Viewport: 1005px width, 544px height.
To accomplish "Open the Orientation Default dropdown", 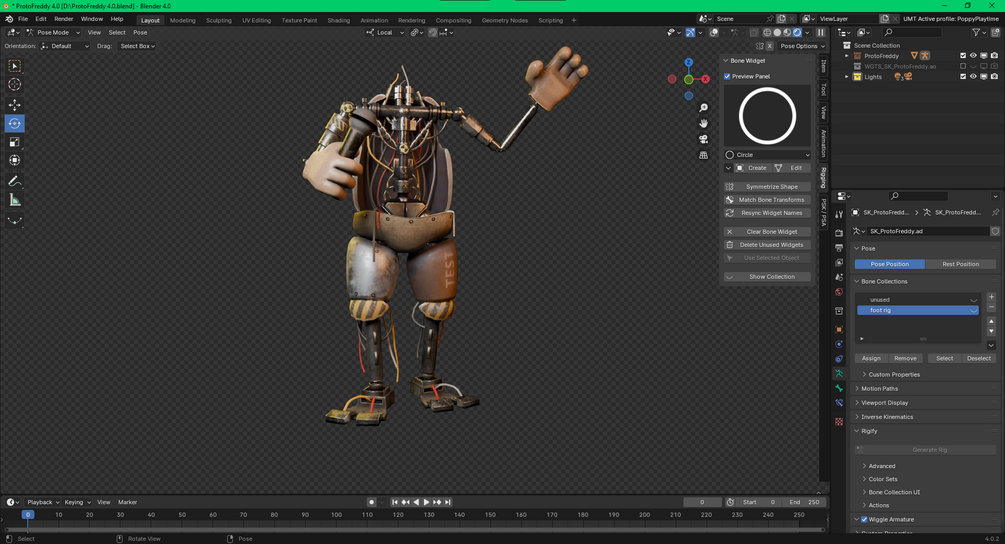I will pos(65,46).
